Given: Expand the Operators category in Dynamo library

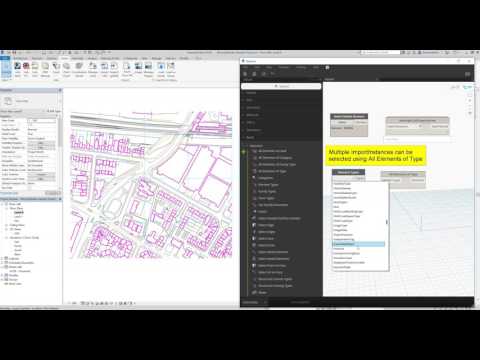Looking at the screenshot, I should point(254,130).
